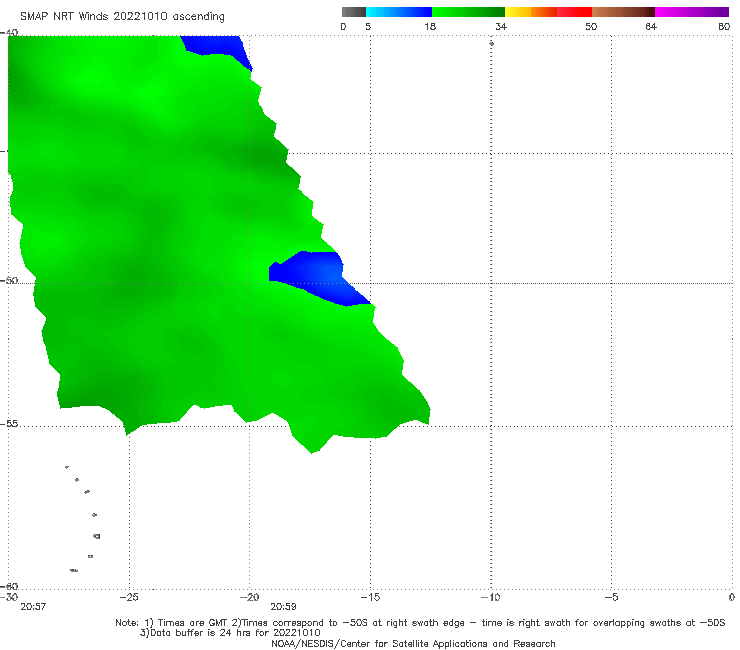This screenshot has width=740, height=650.
Task: Click the small island marker near -10 longitude
Action: (x=491, y=43)
